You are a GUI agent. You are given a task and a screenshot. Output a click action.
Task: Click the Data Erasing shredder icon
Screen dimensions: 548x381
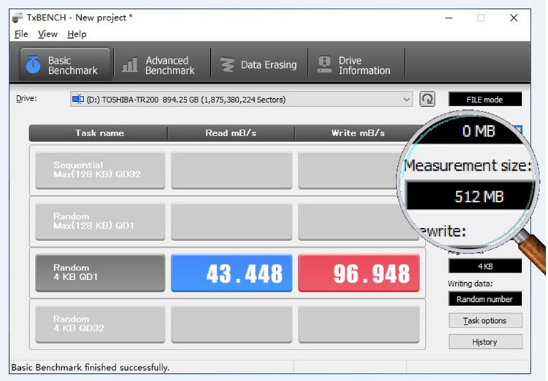(x=227, y=65)
